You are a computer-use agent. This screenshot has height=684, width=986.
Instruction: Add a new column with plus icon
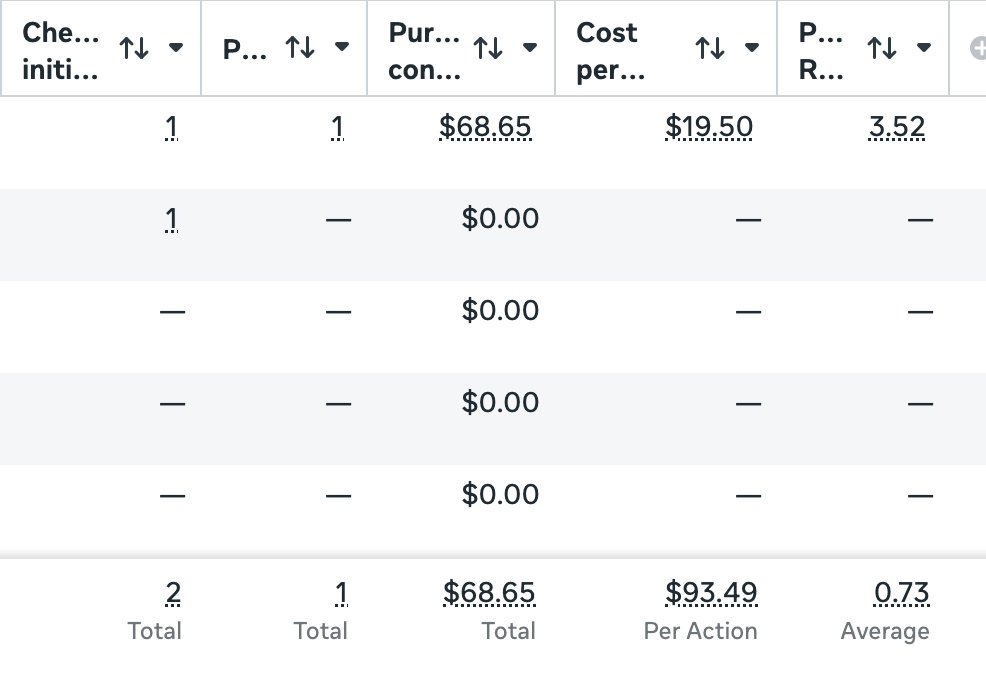[978, 48]
